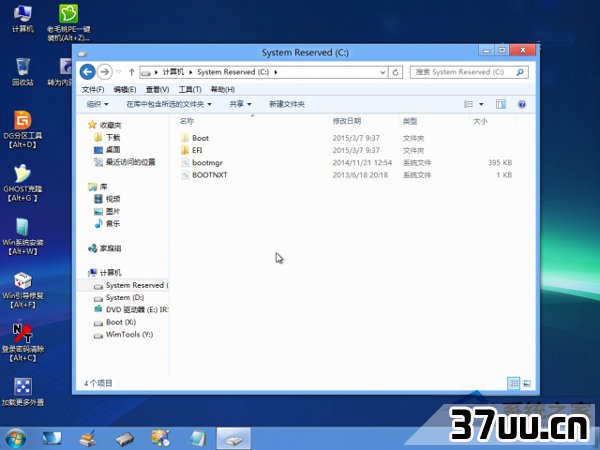Launch DG partition tool desktop icon
The height and width of the screenshot is (450, 600).
tap(23, 129)
